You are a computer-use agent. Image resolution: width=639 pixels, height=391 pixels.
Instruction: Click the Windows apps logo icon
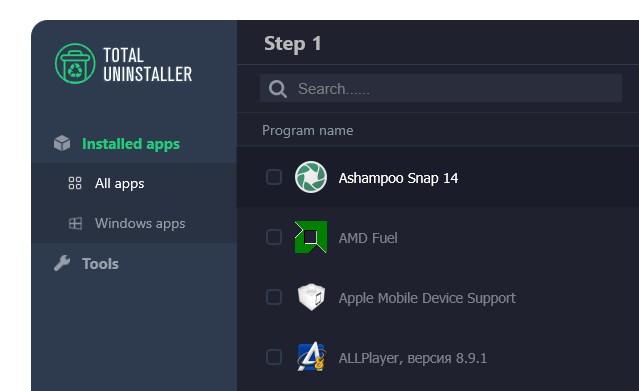[75, 223]
